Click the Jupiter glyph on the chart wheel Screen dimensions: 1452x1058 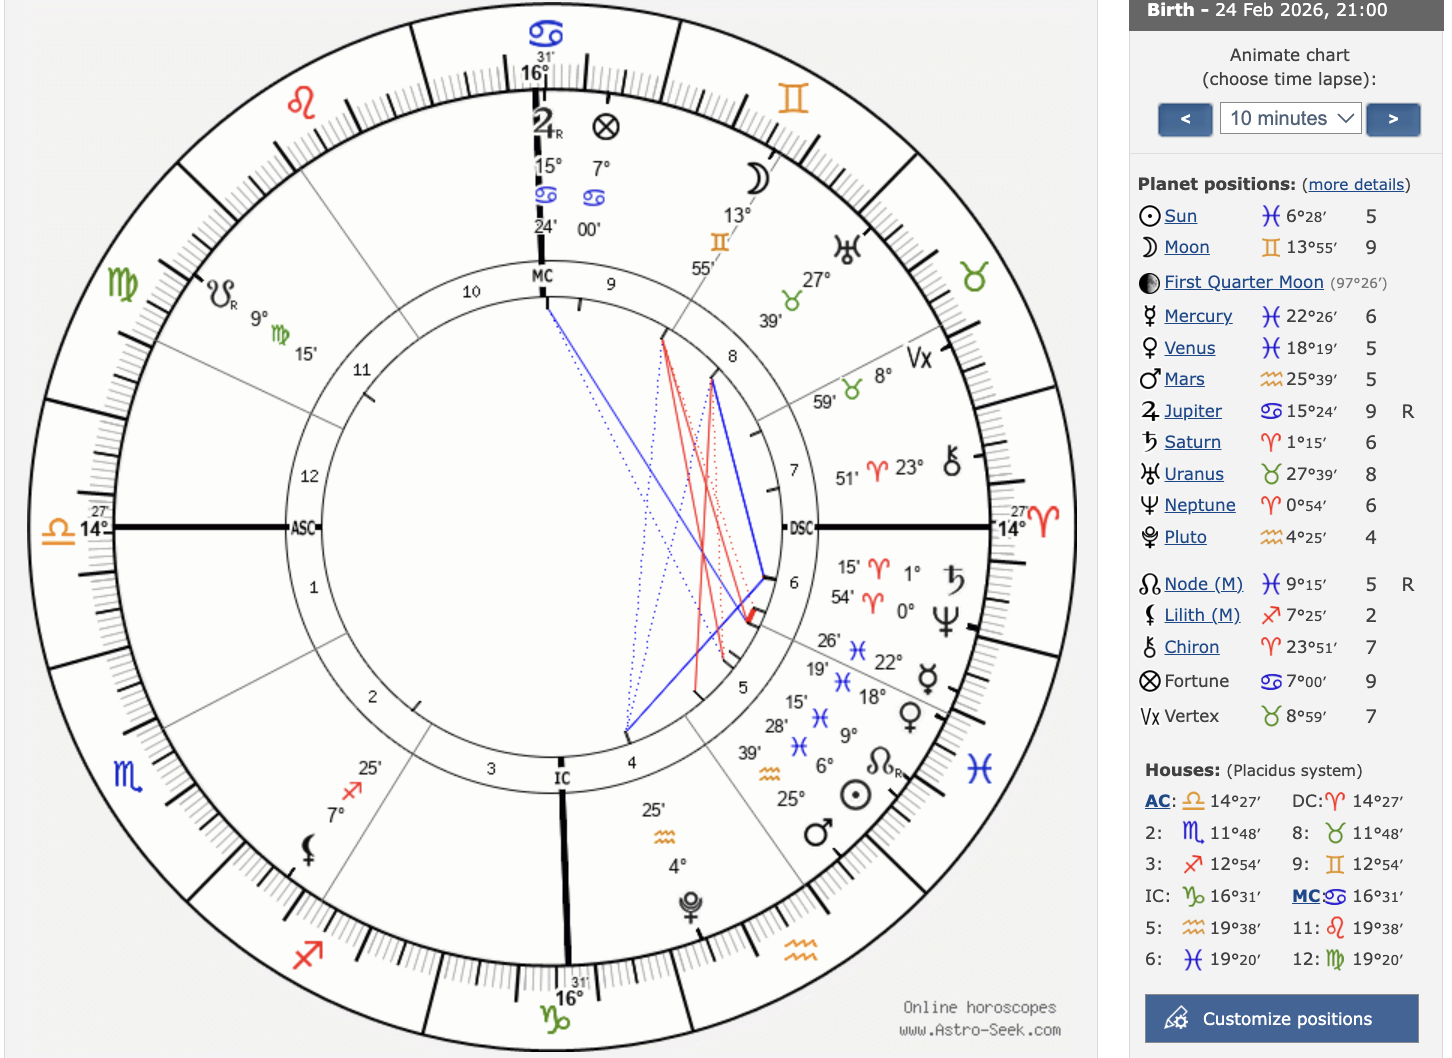click(x=545, y=124)
